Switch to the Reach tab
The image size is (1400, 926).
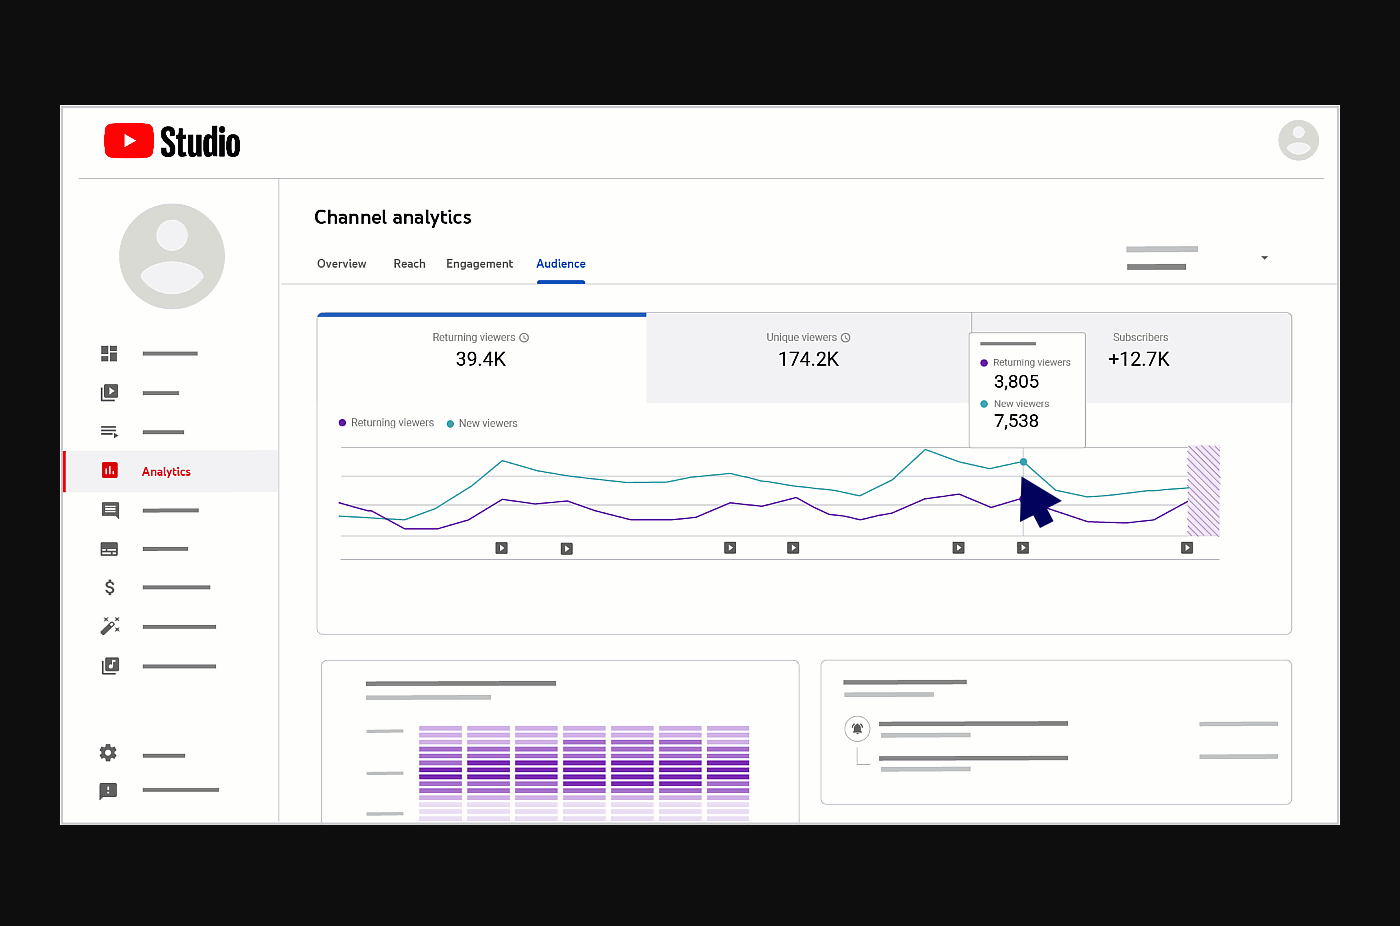(409, 264)
